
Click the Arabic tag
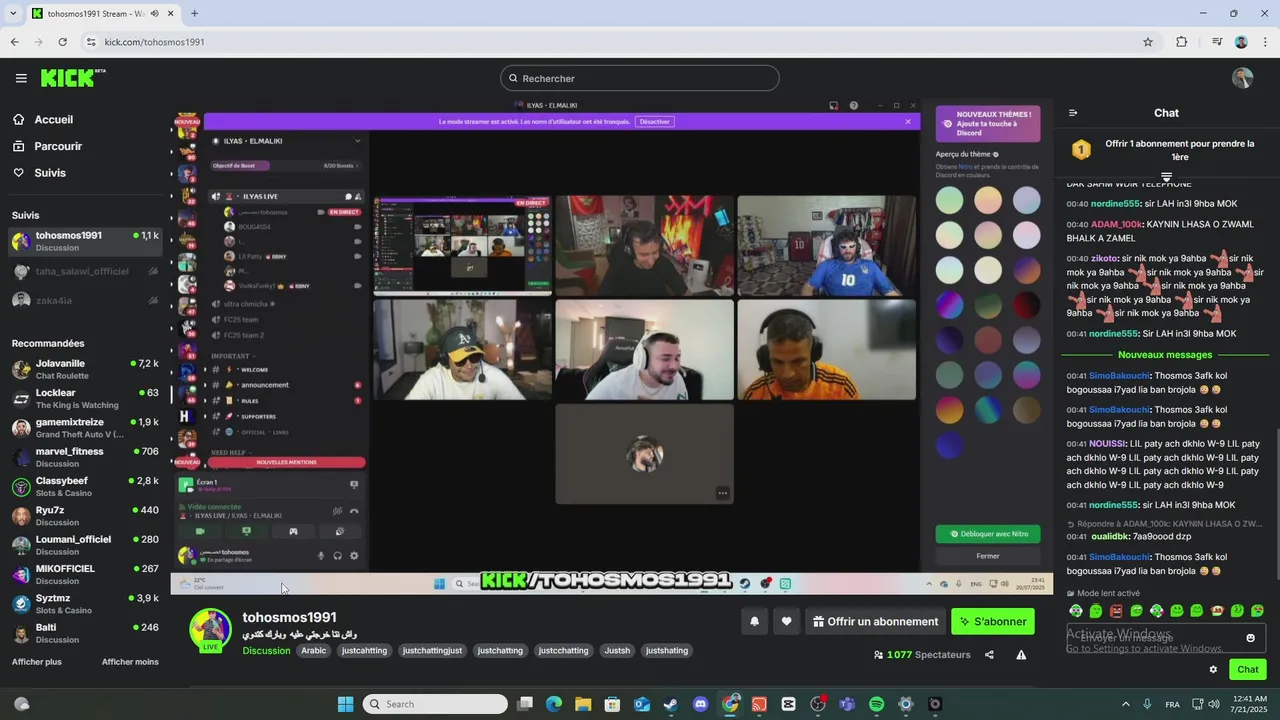[x=314, y=650]
